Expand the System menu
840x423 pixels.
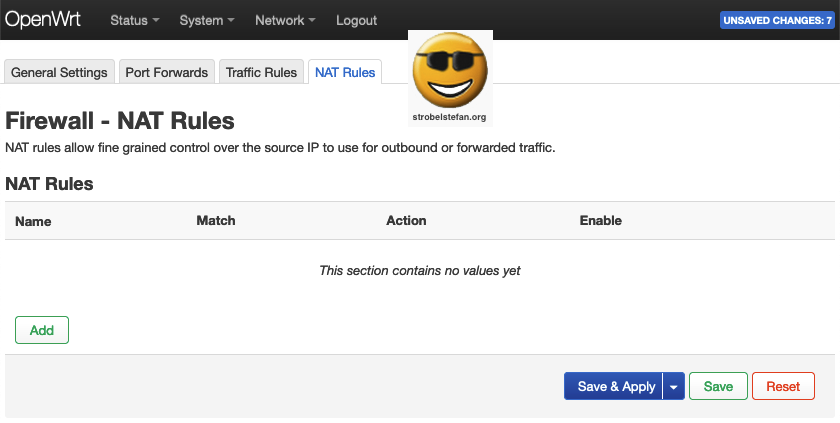[x=207, y=20]
